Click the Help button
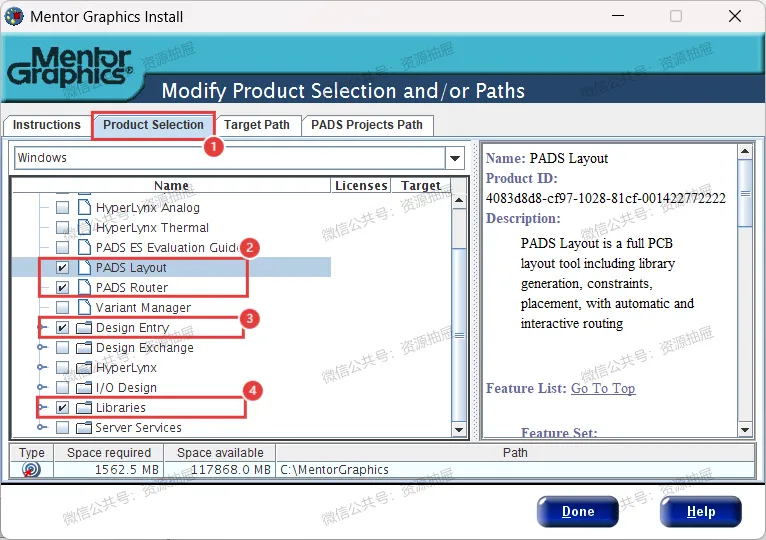This screenshot has height=540, width=766. pyautogui.click(x=701, y=512)
